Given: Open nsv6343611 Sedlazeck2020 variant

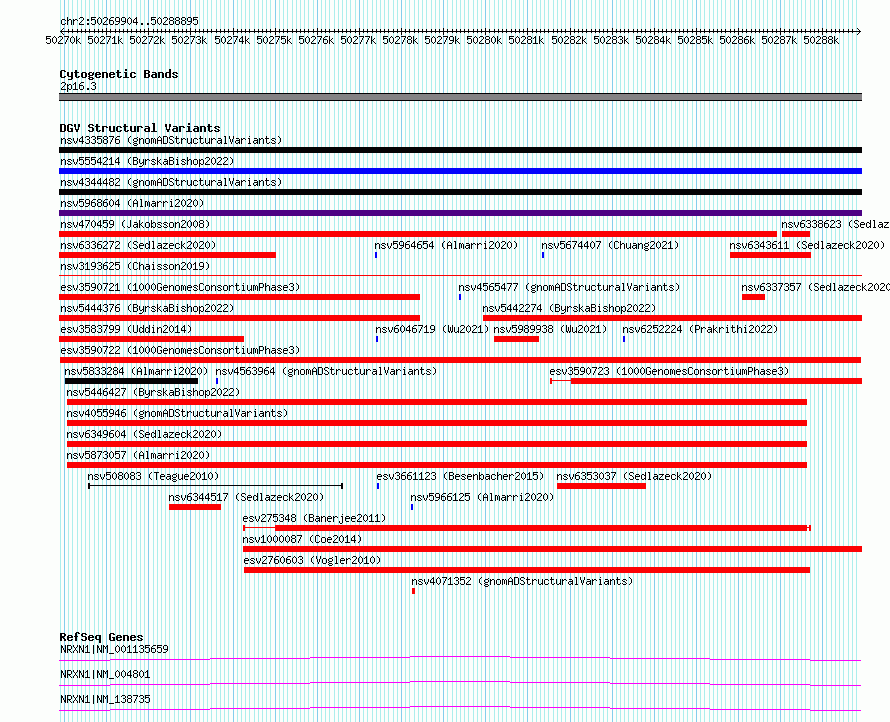Looking at the screenshot, I should pos(807,245).
